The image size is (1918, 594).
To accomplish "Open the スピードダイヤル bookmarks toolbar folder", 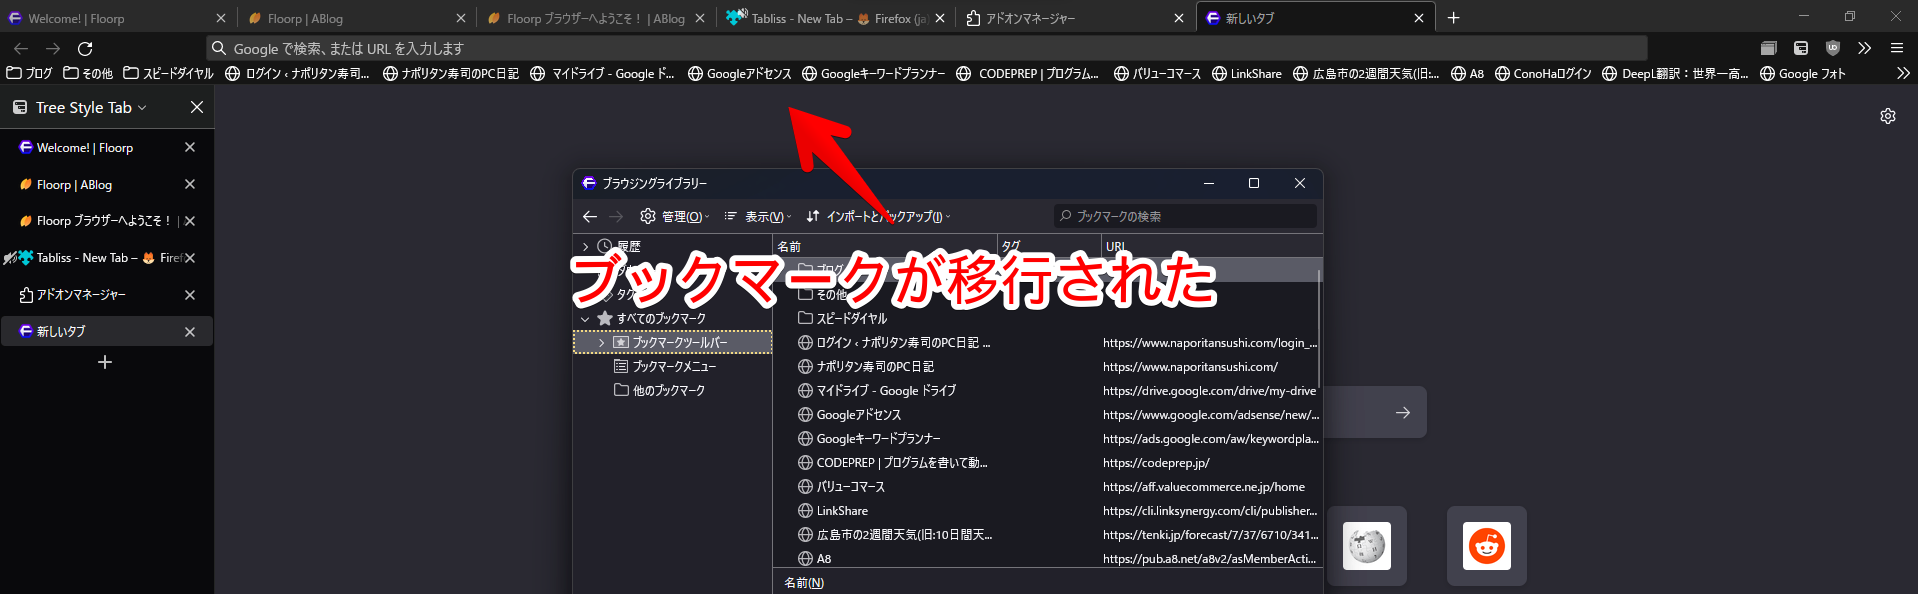I will pos(168,73).
